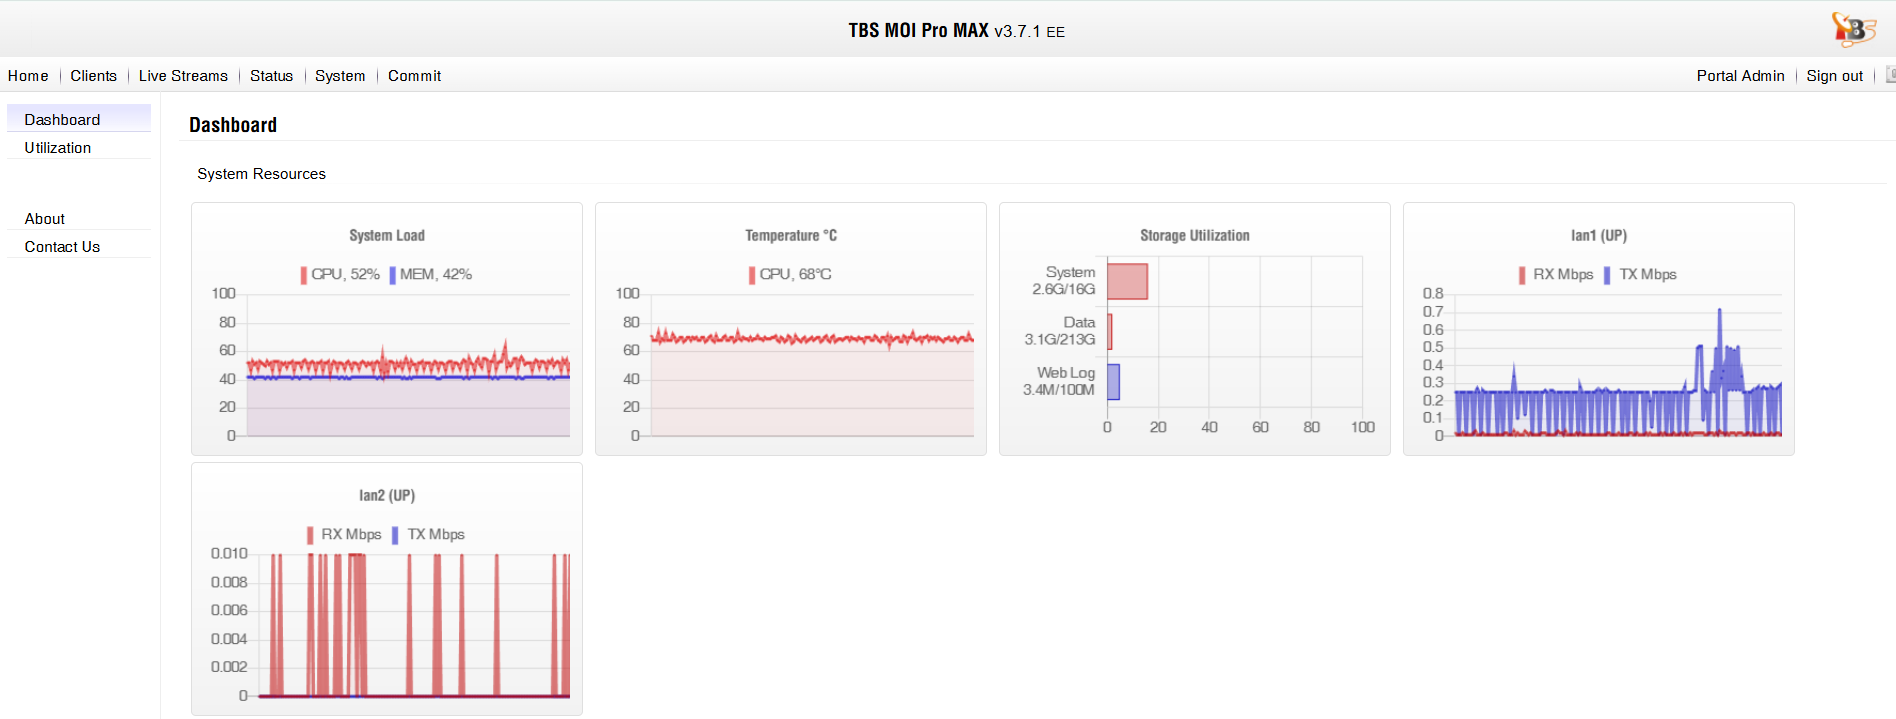Screen dimensions: 1896x719
Task: Click the blue TX Mbps swatch in lan1 chart
Action: (x=1607, y=275)
